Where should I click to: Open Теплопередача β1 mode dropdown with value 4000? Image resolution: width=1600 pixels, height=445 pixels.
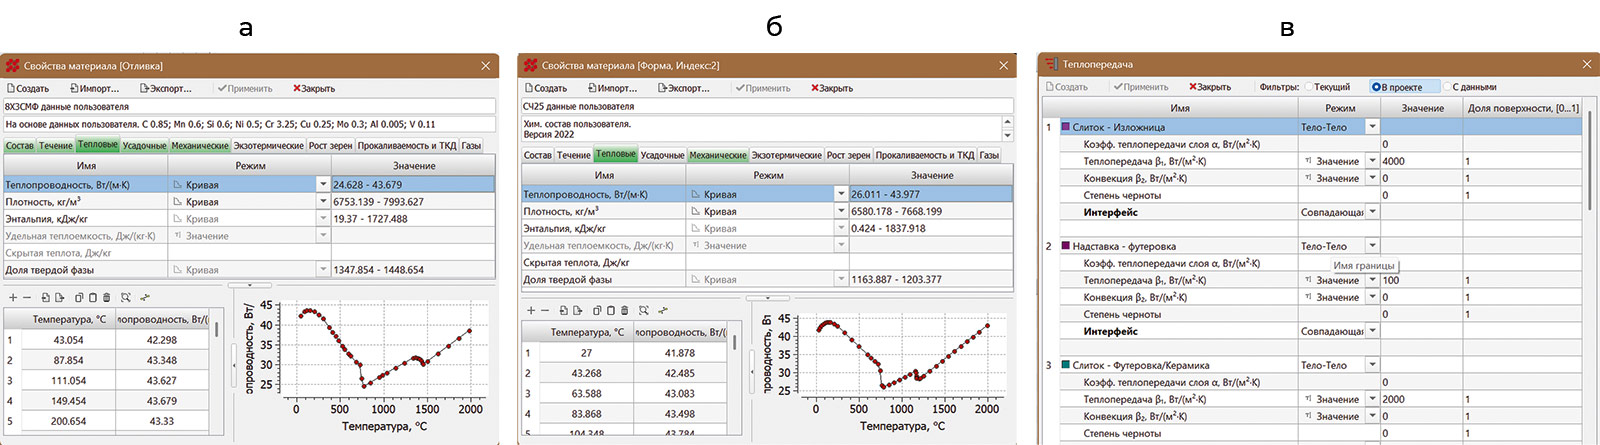click(1372, 161)
